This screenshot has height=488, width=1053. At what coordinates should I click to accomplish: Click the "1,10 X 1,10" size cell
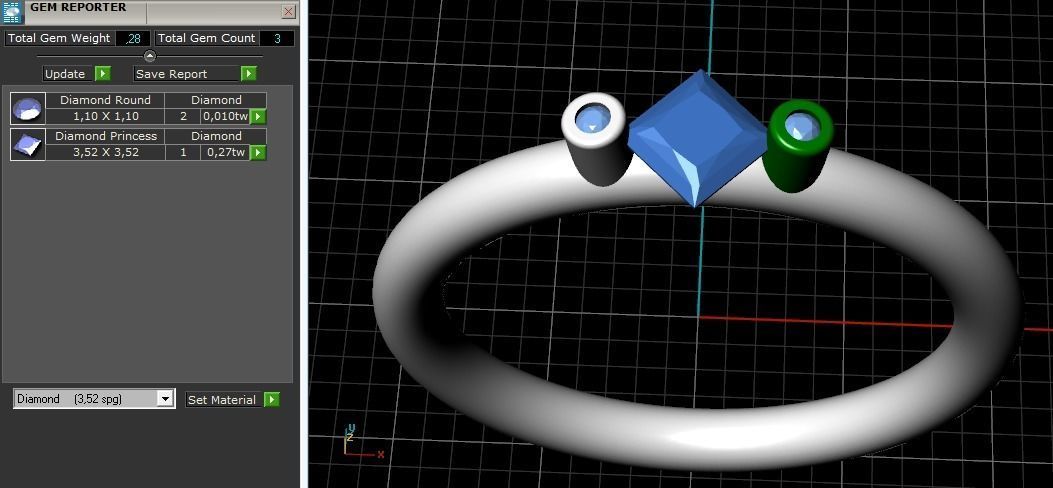tap(105, 116)
